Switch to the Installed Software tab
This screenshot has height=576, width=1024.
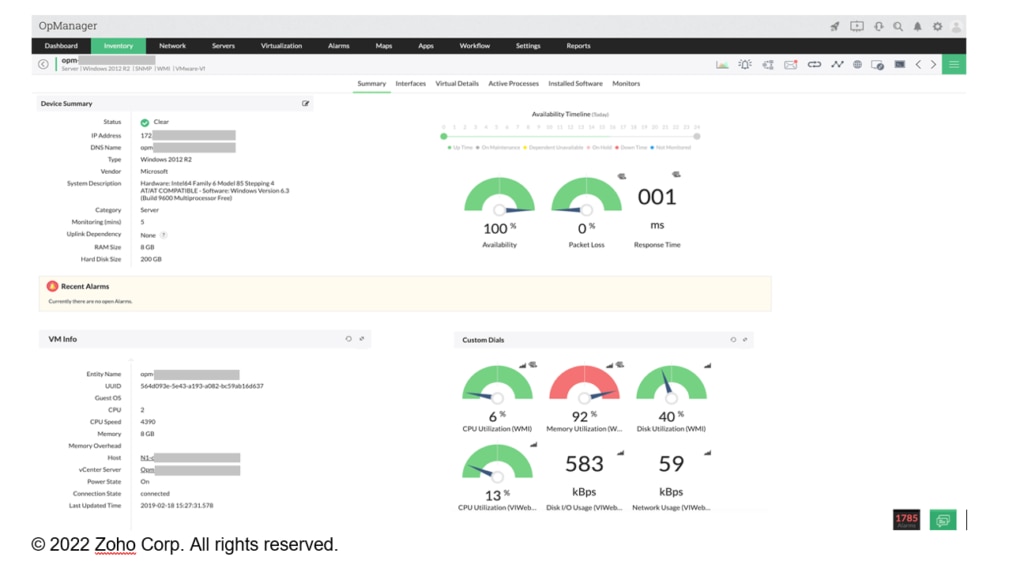pyautogui.click(x=575, y=84)
